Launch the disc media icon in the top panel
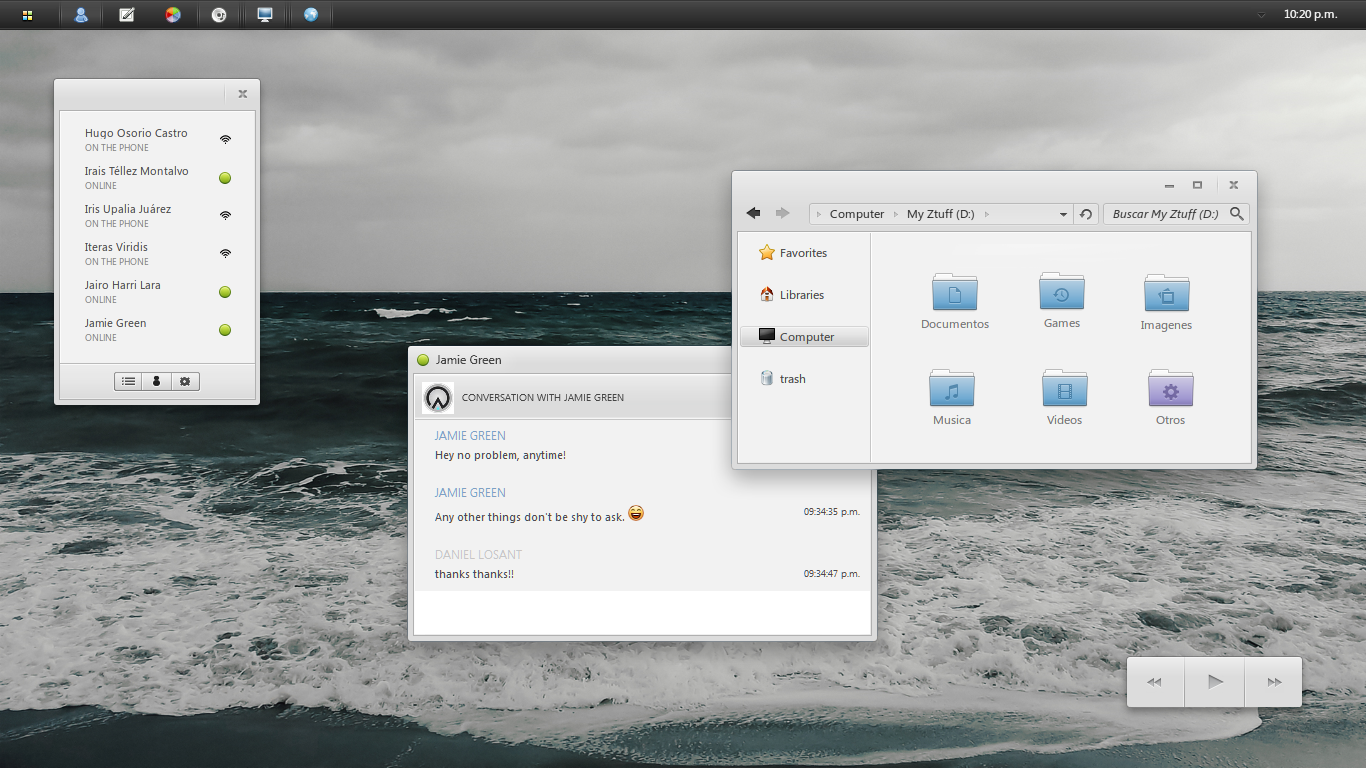Viewport: 1366px width, 768px height. pos(219,15)
